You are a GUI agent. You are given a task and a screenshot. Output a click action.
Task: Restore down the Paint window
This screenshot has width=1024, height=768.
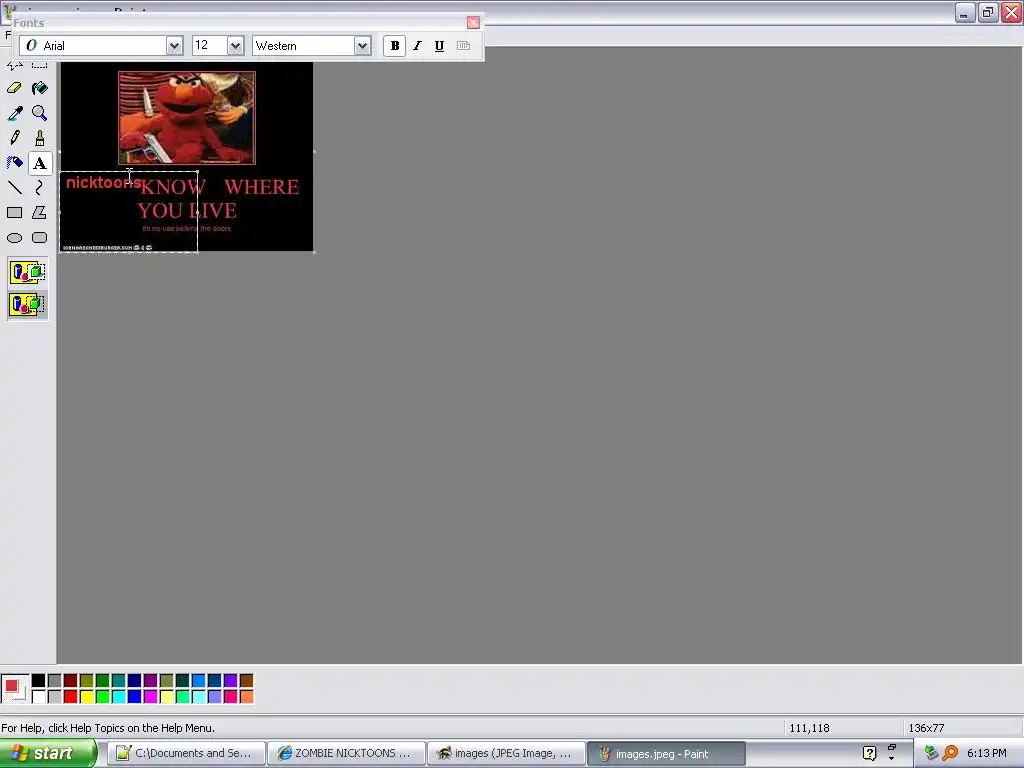pos(988,12)
